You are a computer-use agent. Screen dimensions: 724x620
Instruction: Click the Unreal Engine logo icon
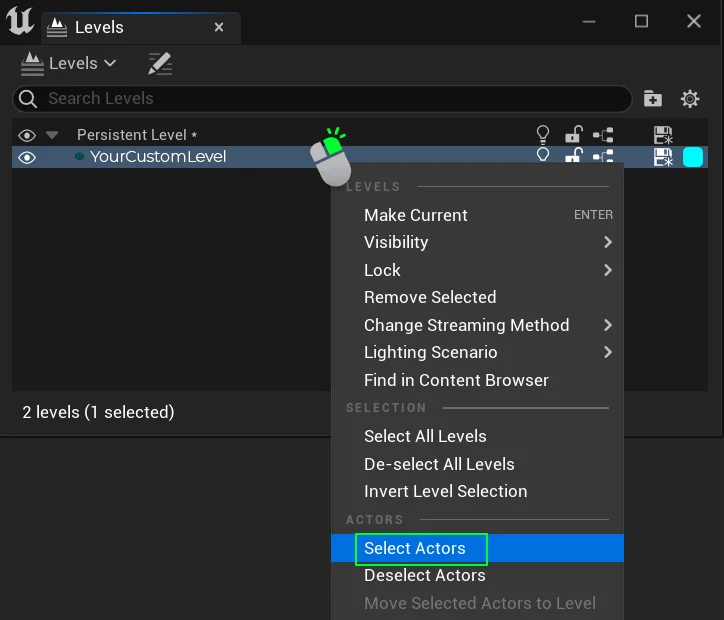[x=20, y=22]
